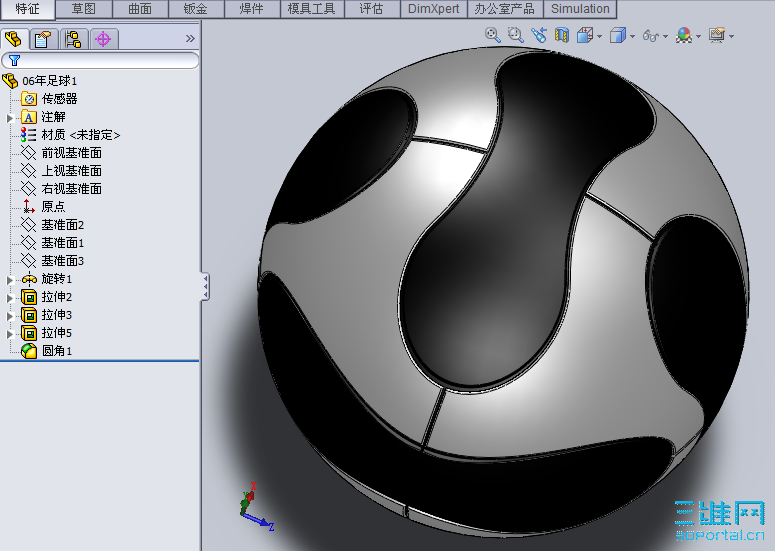Click the View Orientation icon

(x=585, y=35)
